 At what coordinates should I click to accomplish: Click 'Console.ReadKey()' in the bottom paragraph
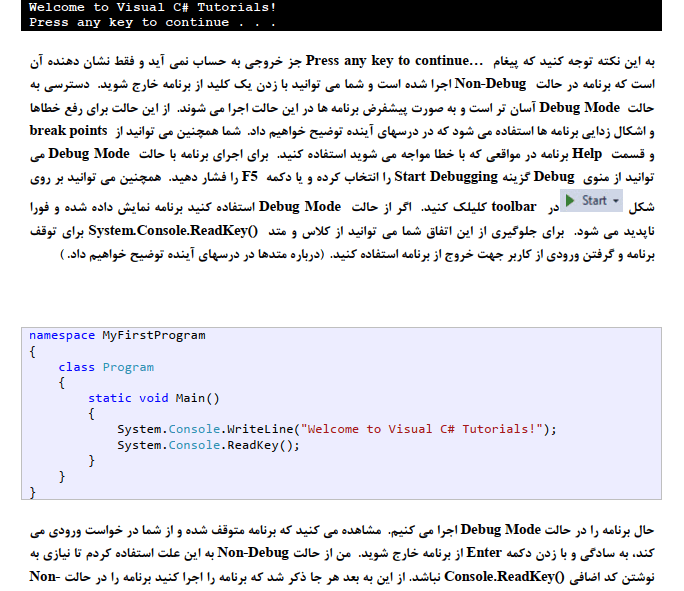(504, 577)
